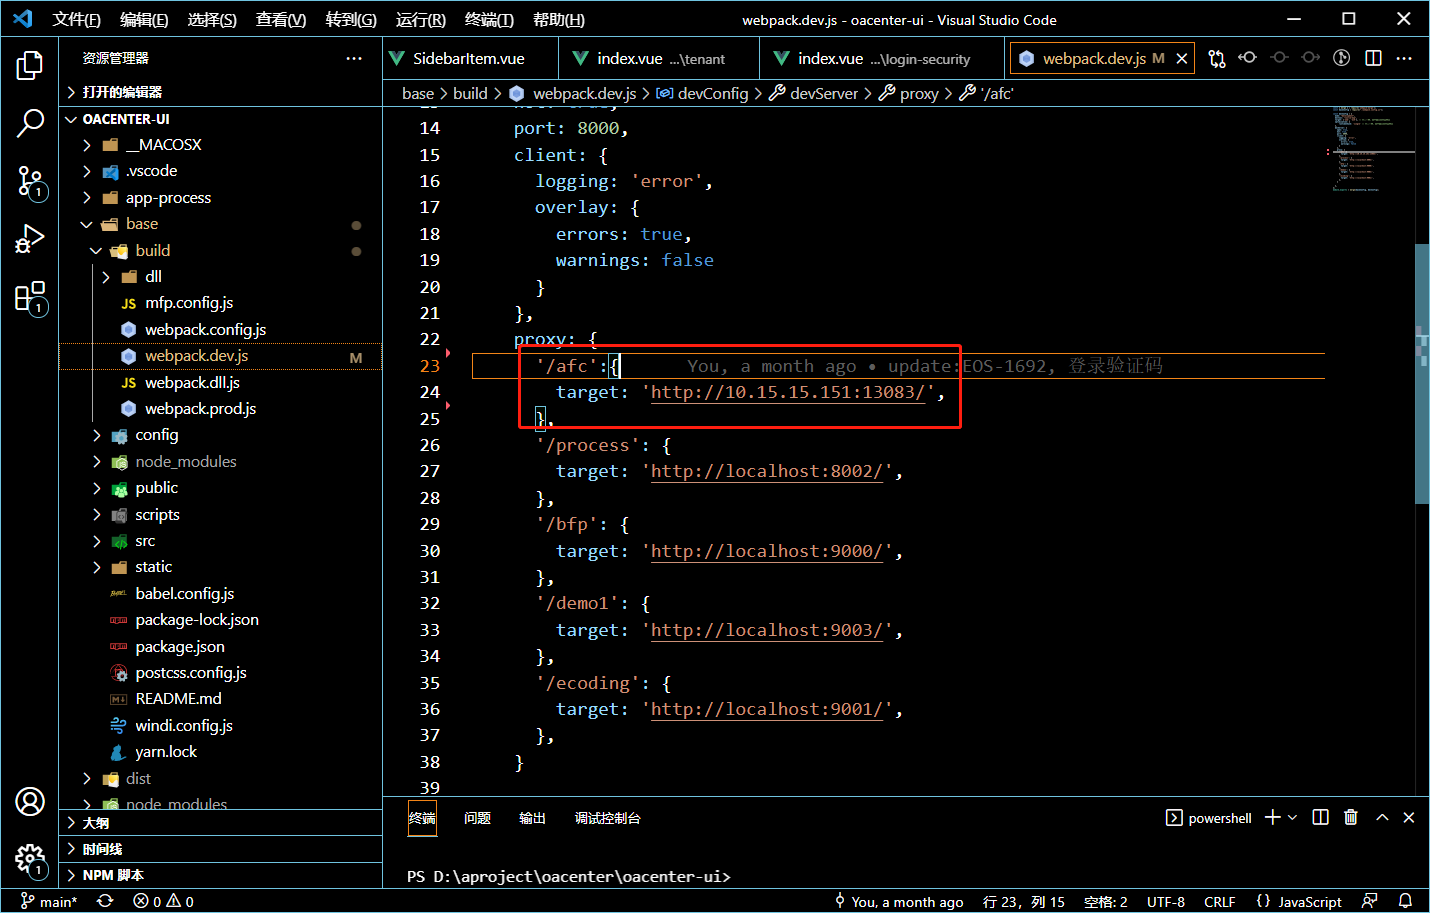The width and height of the screenshot is (1430, 913).
Task: Open the 终端(T) menu
Action: pyautogui.click(x=489, y=19)
